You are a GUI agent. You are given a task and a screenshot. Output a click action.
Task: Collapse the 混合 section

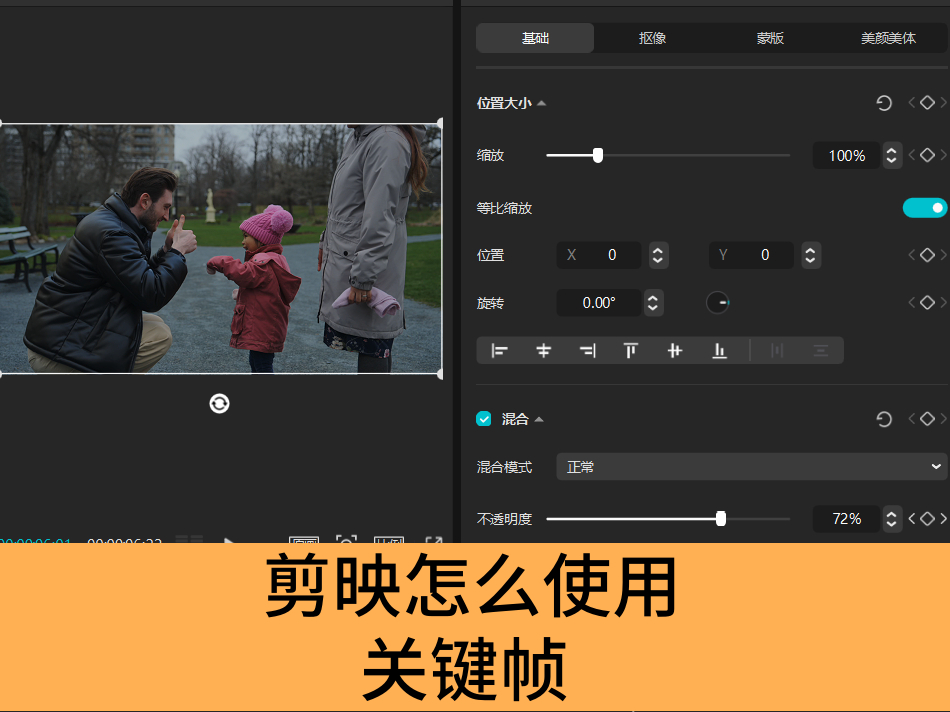coord(539,419)
